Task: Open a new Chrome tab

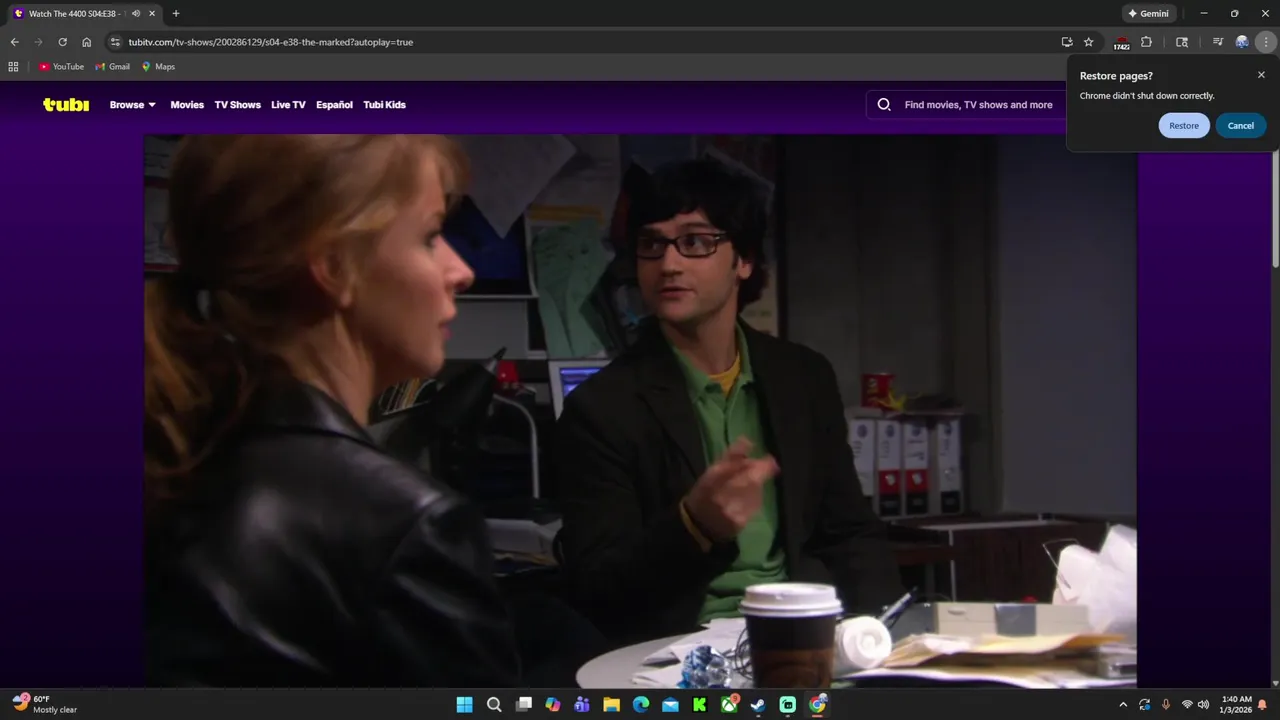Action: click(x=176, y=14)
